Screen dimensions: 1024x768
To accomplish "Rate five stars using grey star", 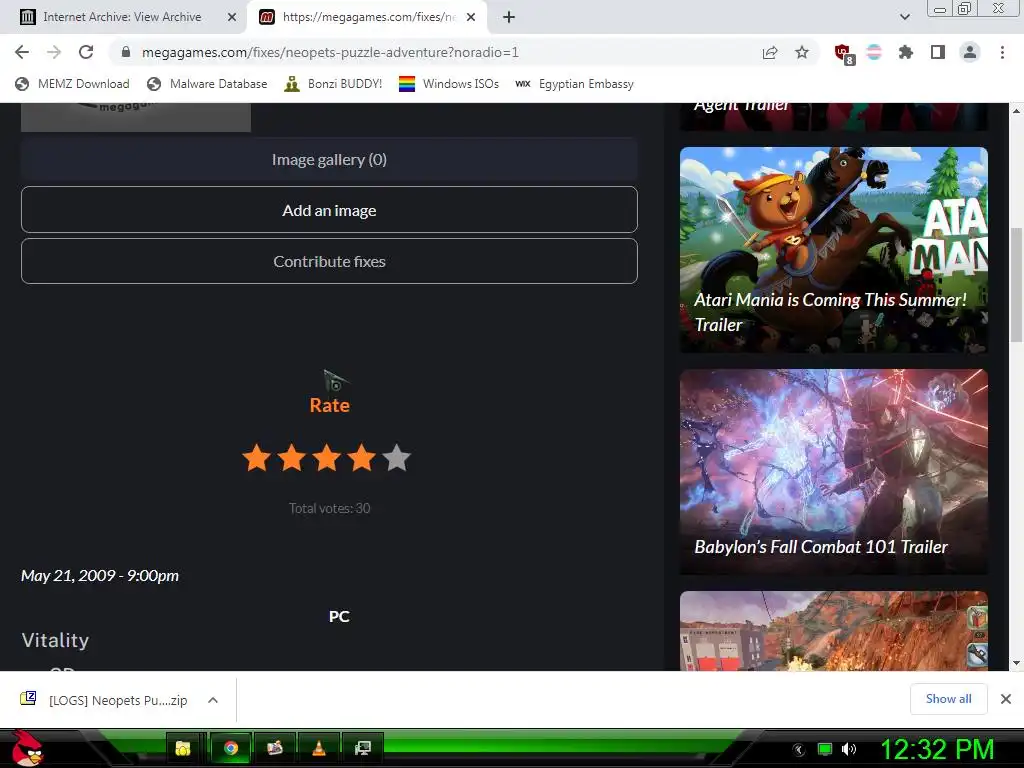I will (x=396, y=458).
